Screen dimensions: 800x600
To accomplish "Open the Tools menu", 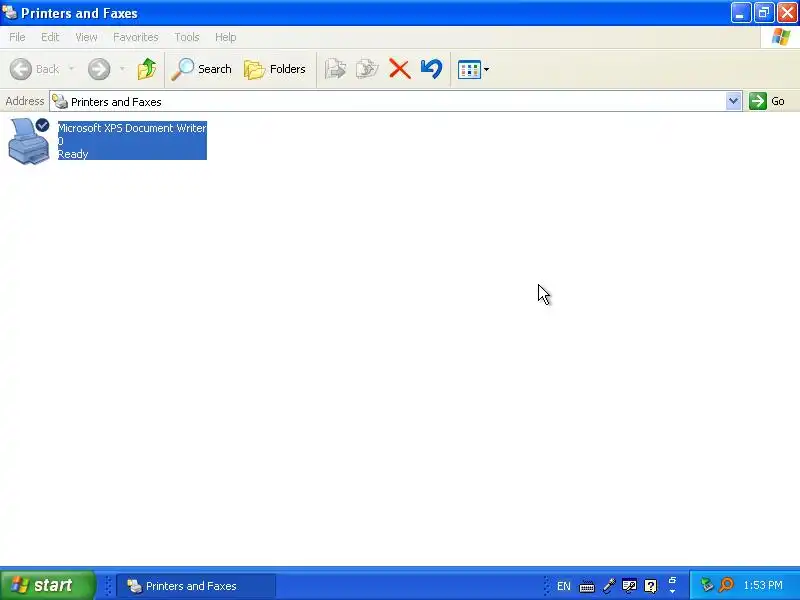I will tap(187, 37).
